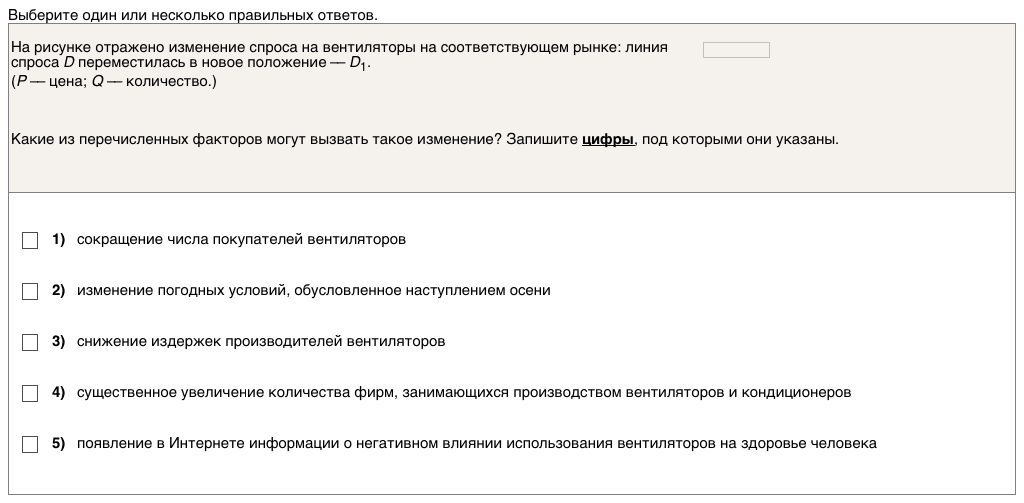Click the number label "4)"

coord(59,392)
